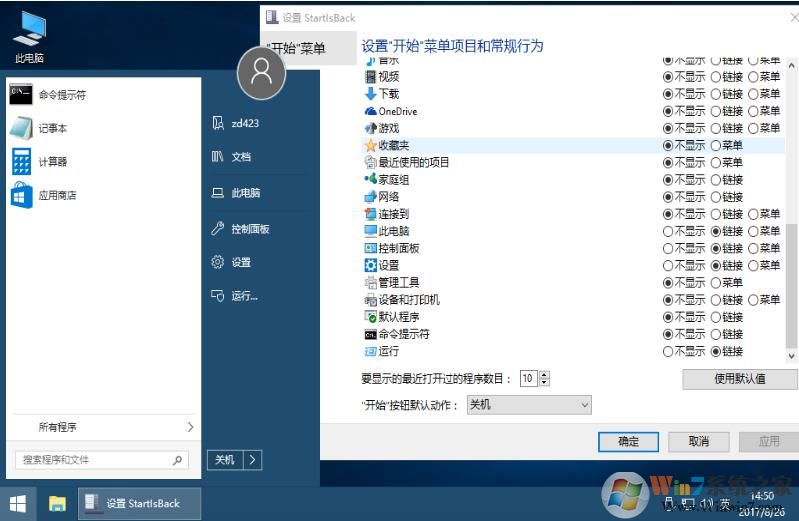The height and width of the screenshot is (521, 799).
Task: Increase recent programs count stepper
Action: [x=544, y=375]
